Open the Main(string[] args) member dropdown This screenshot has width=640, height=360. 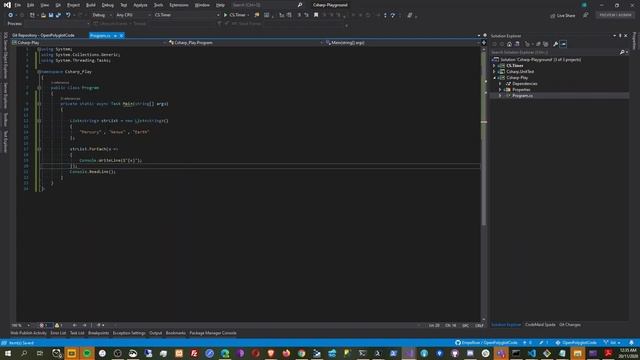coord(402,42)
